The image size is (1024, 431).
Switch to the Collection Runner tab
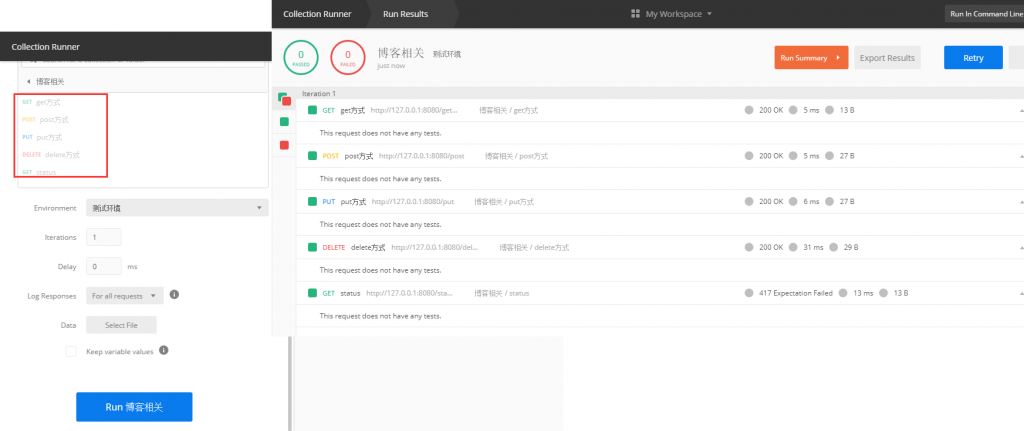tap(317, 14)
